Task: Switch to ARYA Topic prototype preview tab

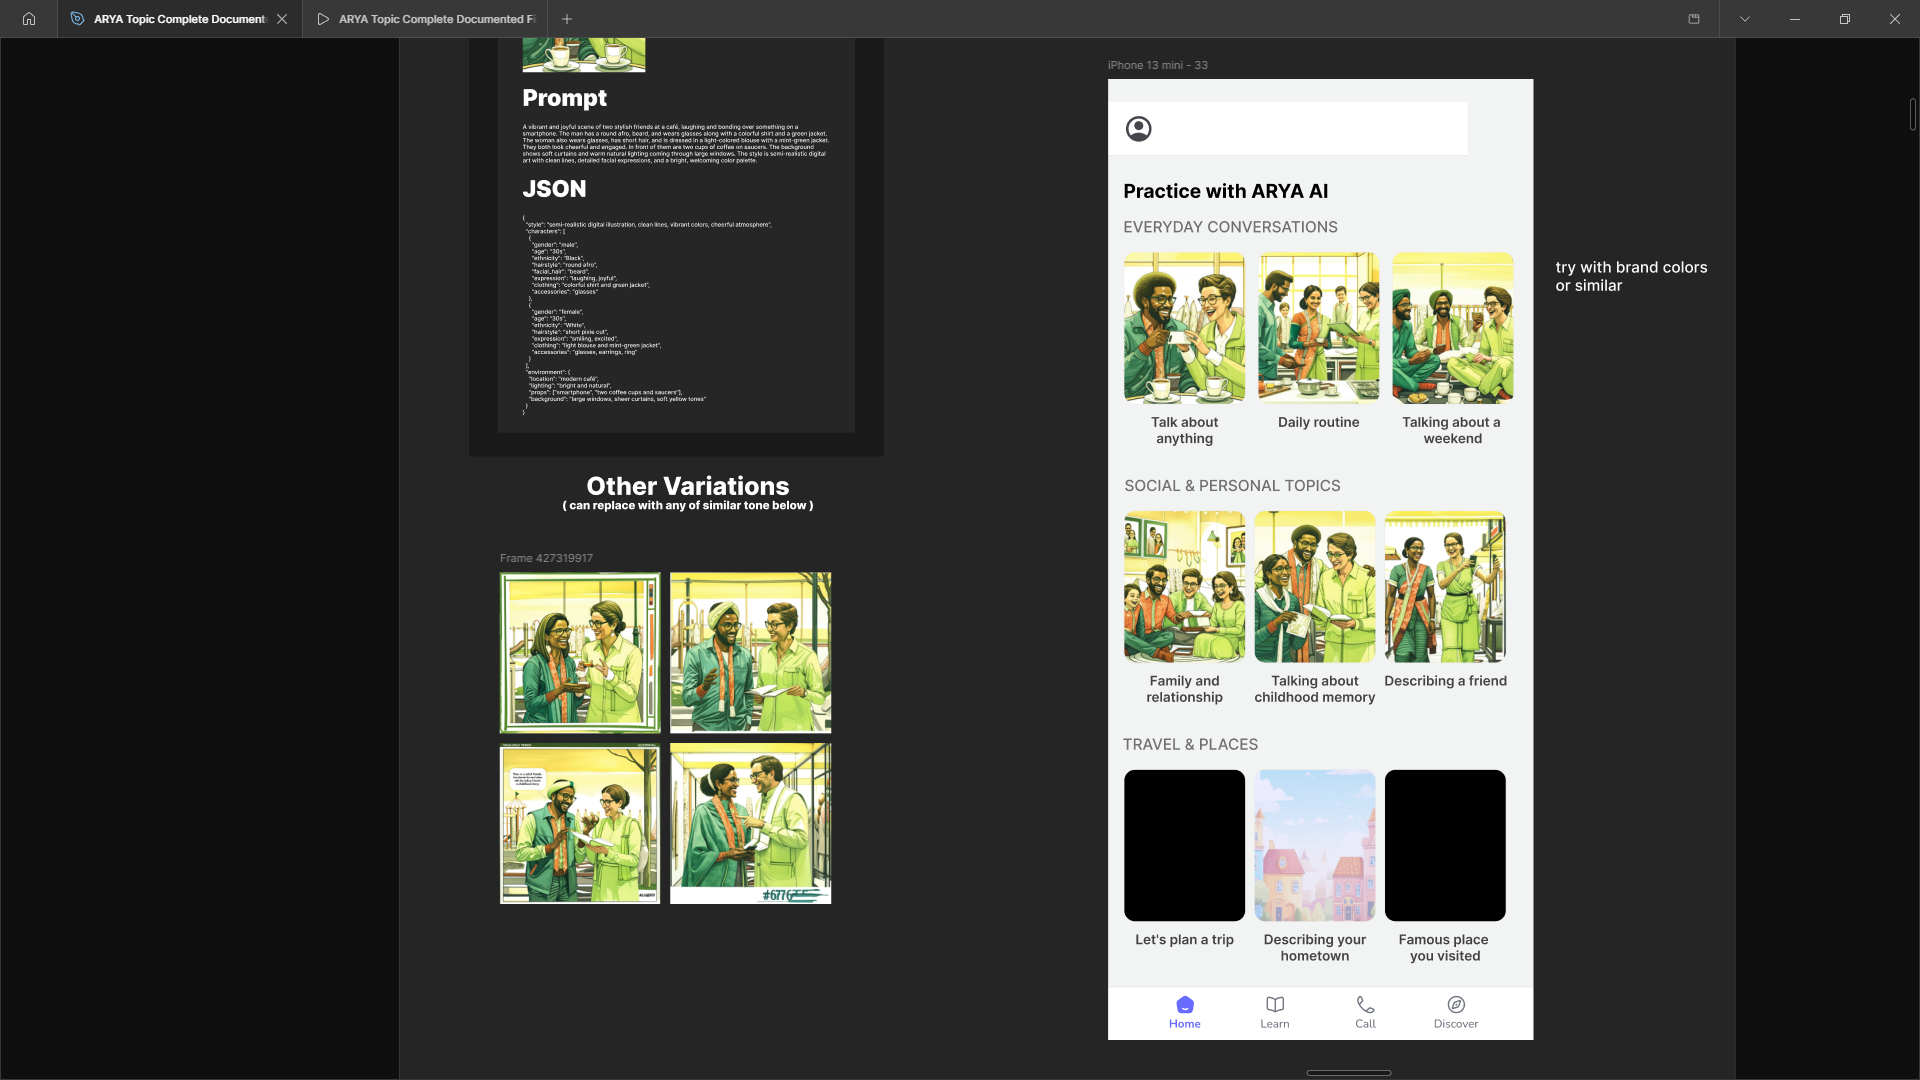Action: tap(427, 19)
